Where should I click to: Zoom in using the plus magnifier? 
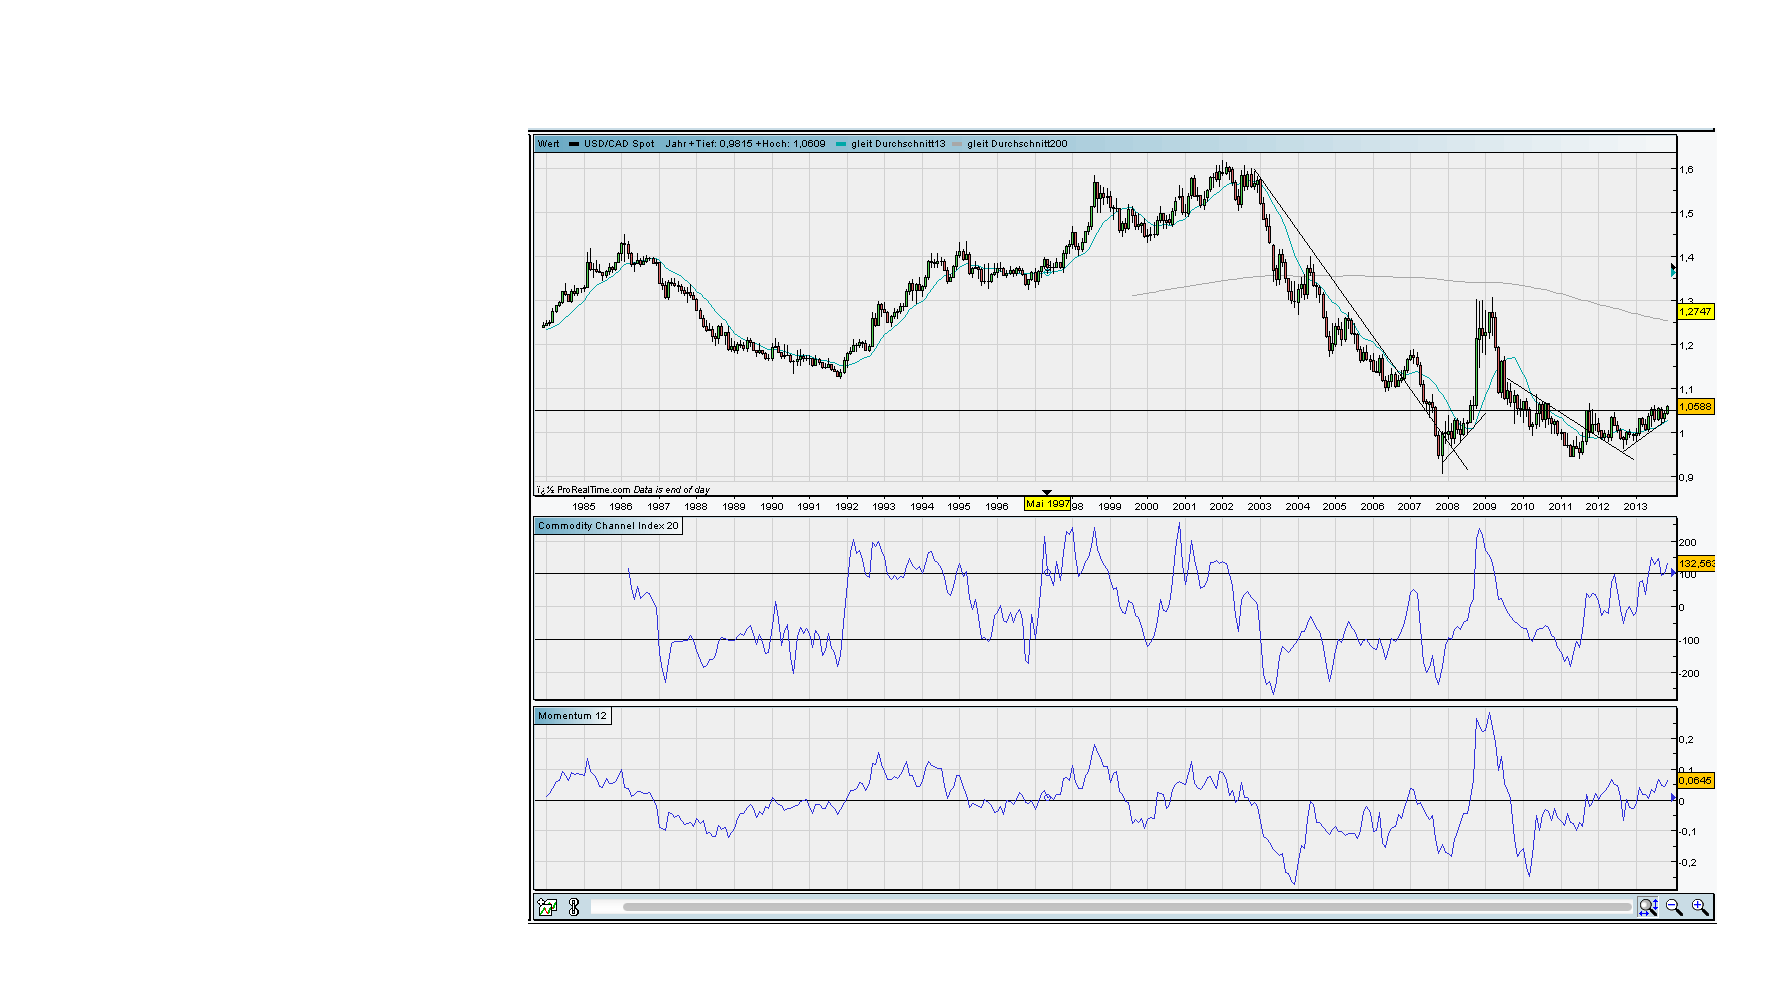(x=1700, y=907)
